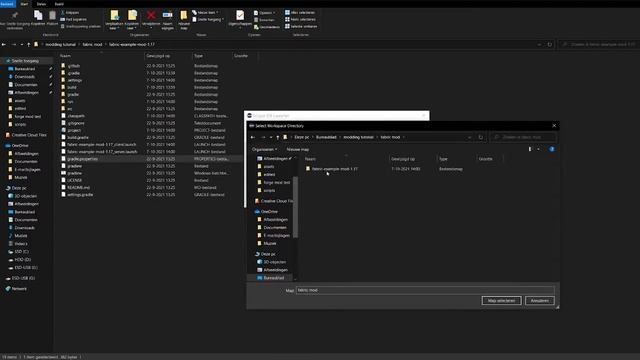The height and width of the screenshot is (360, 640).
Task: Switch to the Beeld ribbon tab
Action: [x=59, y=4]
